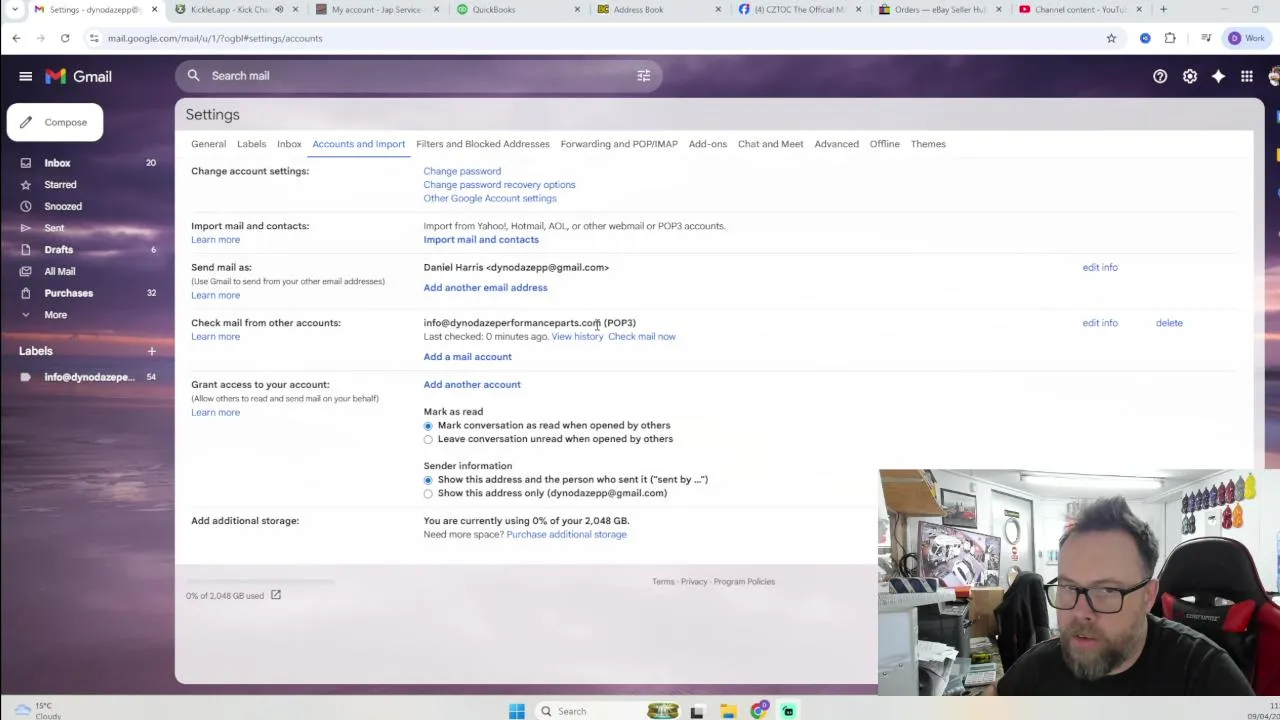Open the Google apps grid
1280x720 pixels.
[x=1247, y=77]
